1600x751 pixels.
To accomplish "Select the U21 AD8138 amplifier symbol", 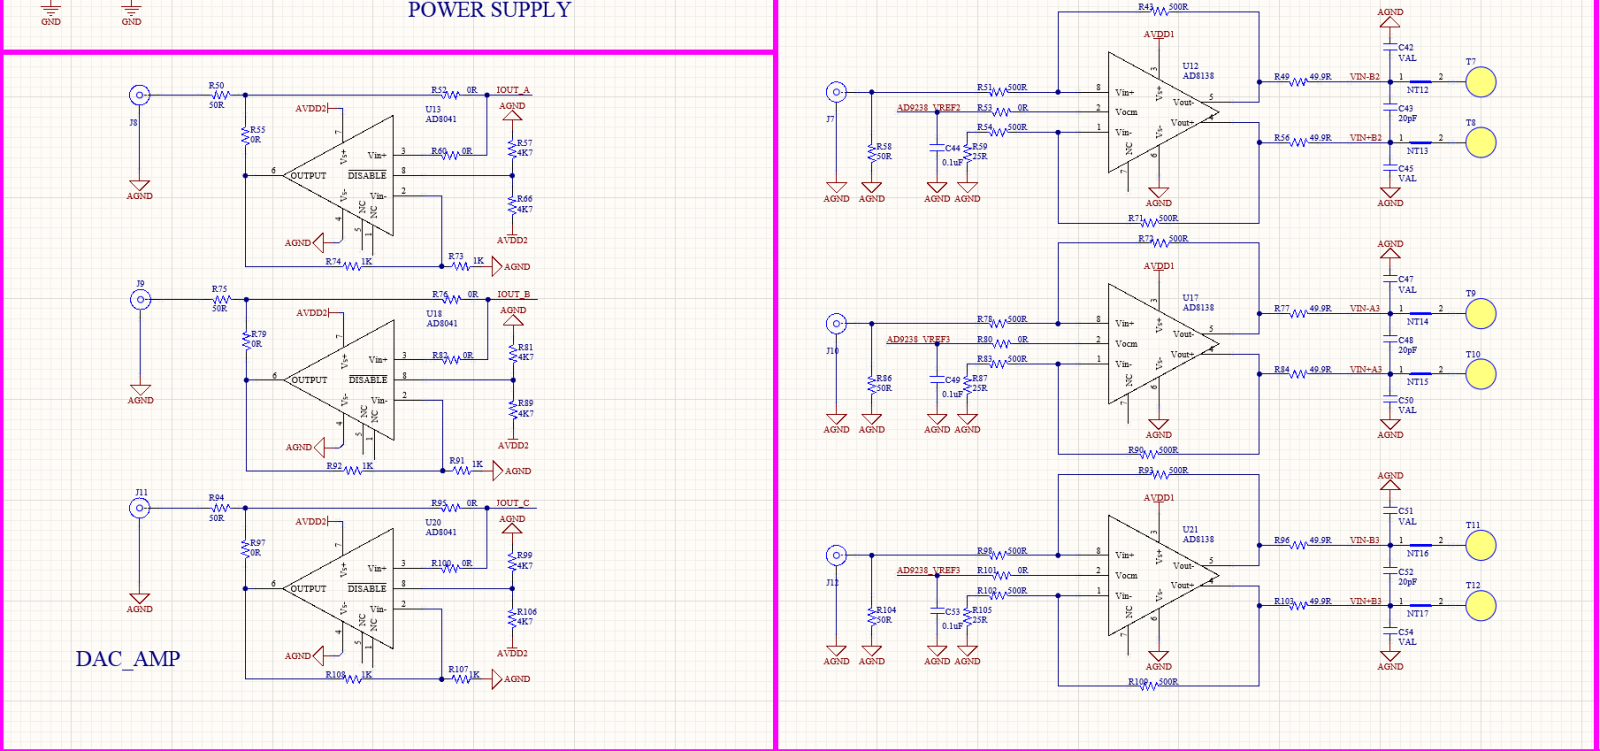I will [1160, 576].
